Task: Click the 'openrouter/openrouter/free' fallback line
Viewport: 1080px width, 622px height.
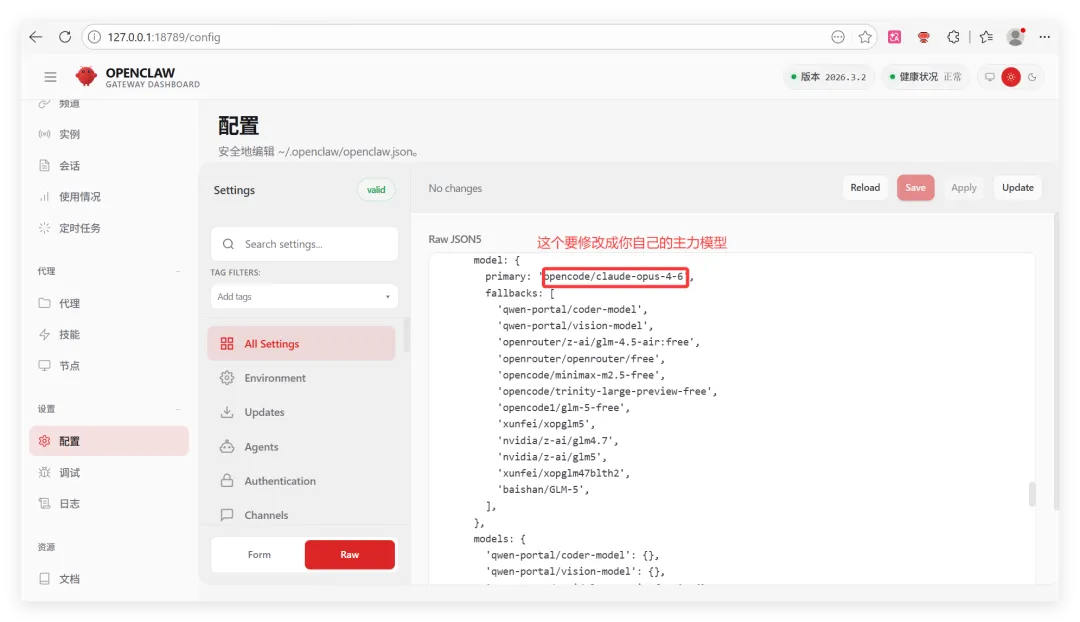Action: pos(581,359)
